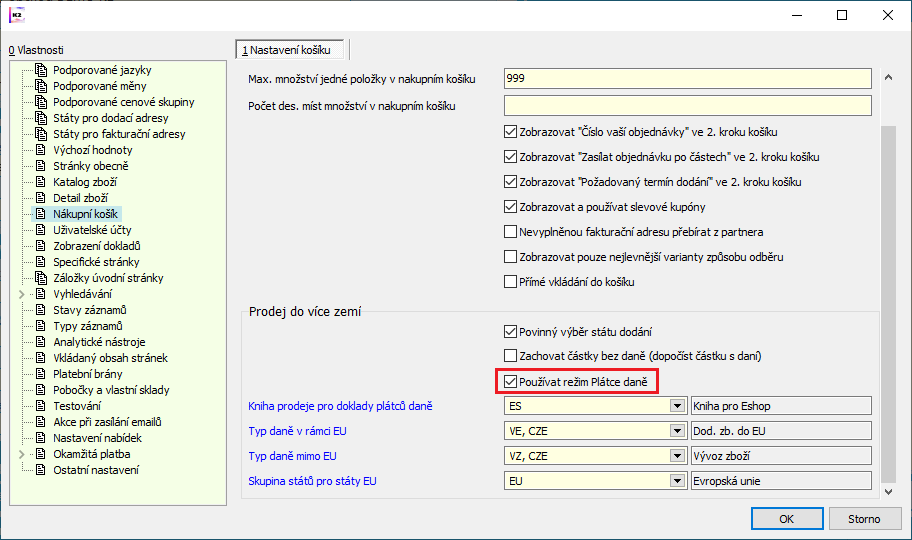Viewport: 912px width, 540px height.
Task: Click the Analytické nástroje document icon
Action: pos(41,342)
